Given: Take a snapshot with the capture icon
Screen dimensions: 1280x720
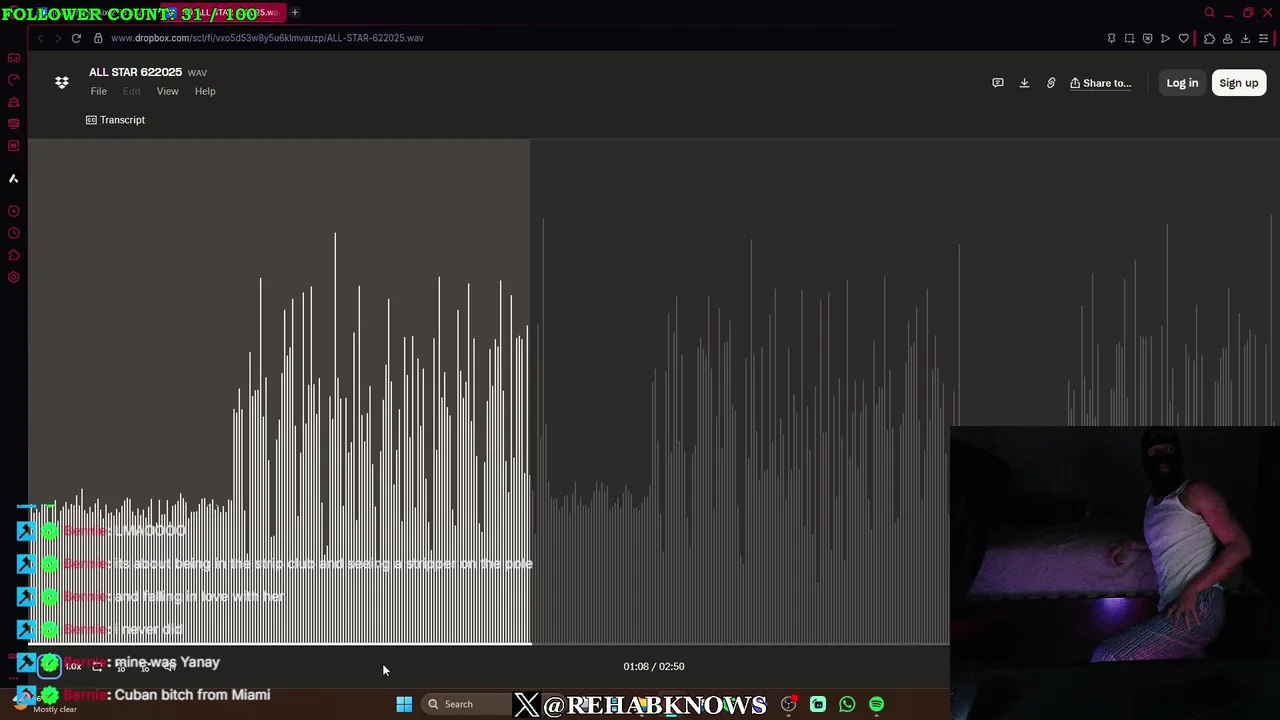Looking at the screenshot, I should tap(1129, 38).
